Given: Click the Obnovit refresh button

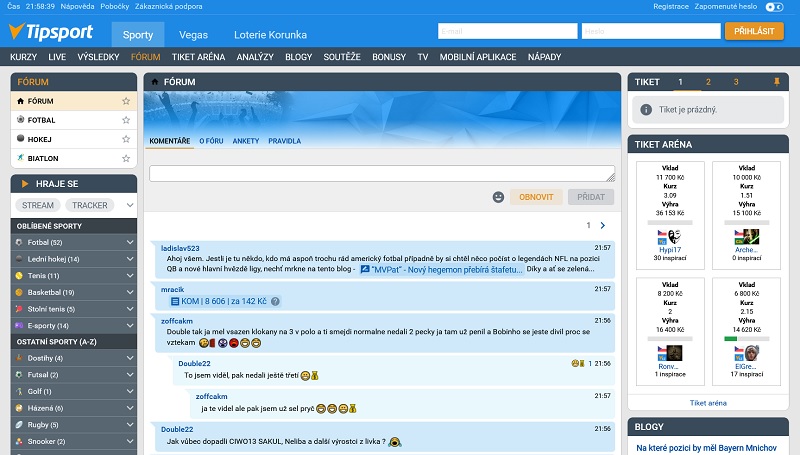Looking at the screenshot, I should (536, 197).
